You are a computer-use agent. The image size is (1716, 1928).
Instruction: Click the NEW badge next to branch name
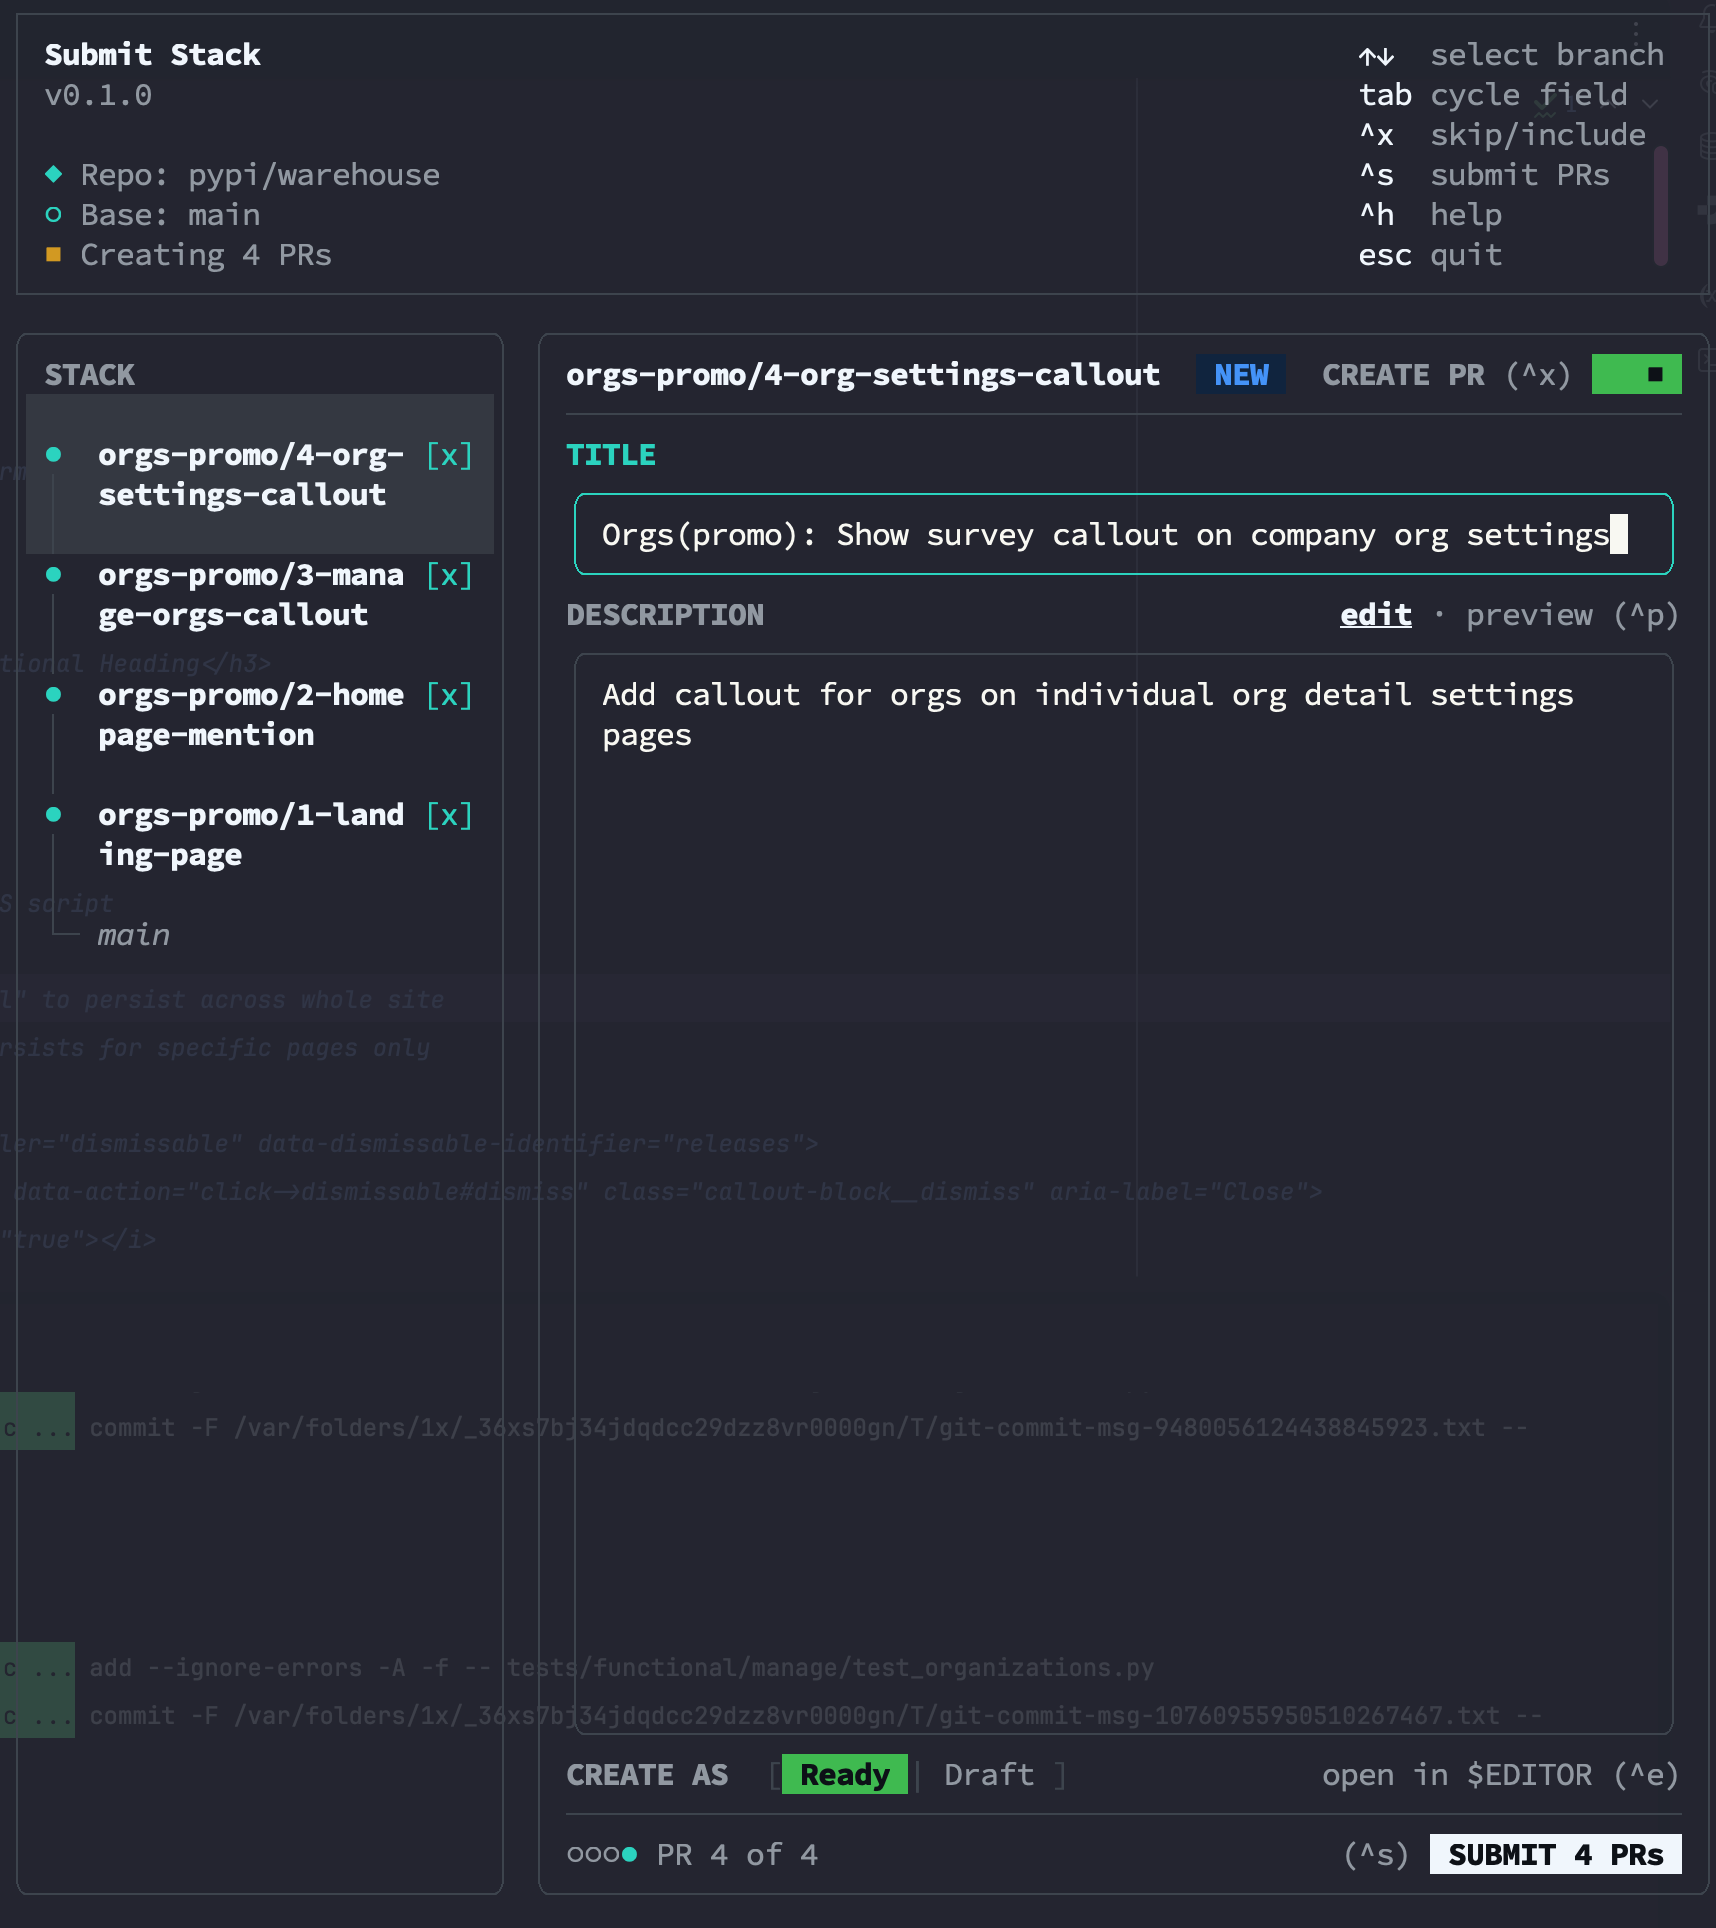(1241, 374)
